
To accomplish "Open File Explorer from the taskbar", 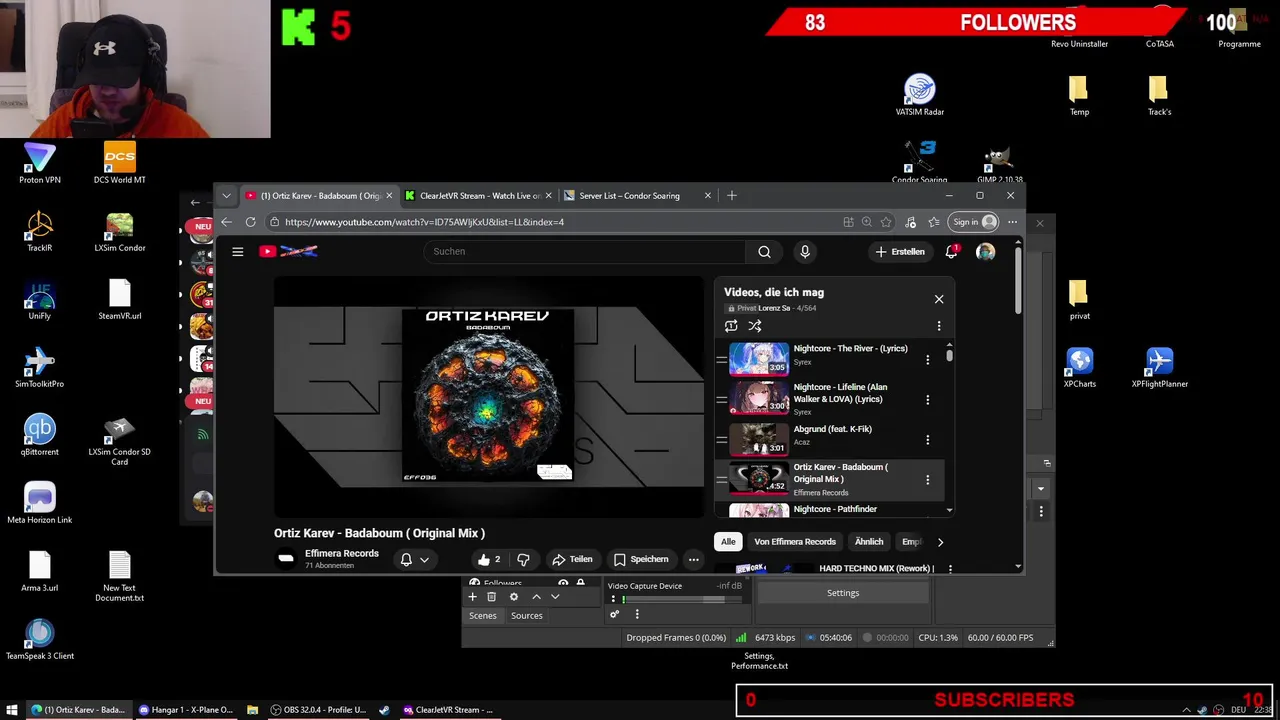I will 252,710.
